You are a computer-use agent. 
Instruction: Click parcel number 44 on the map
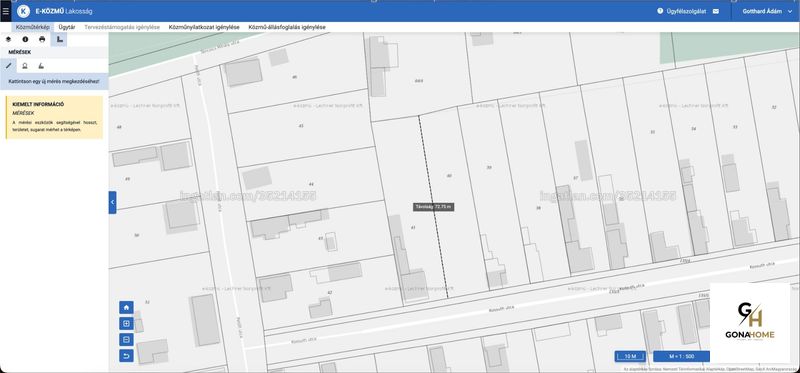(x=311, y=184)
